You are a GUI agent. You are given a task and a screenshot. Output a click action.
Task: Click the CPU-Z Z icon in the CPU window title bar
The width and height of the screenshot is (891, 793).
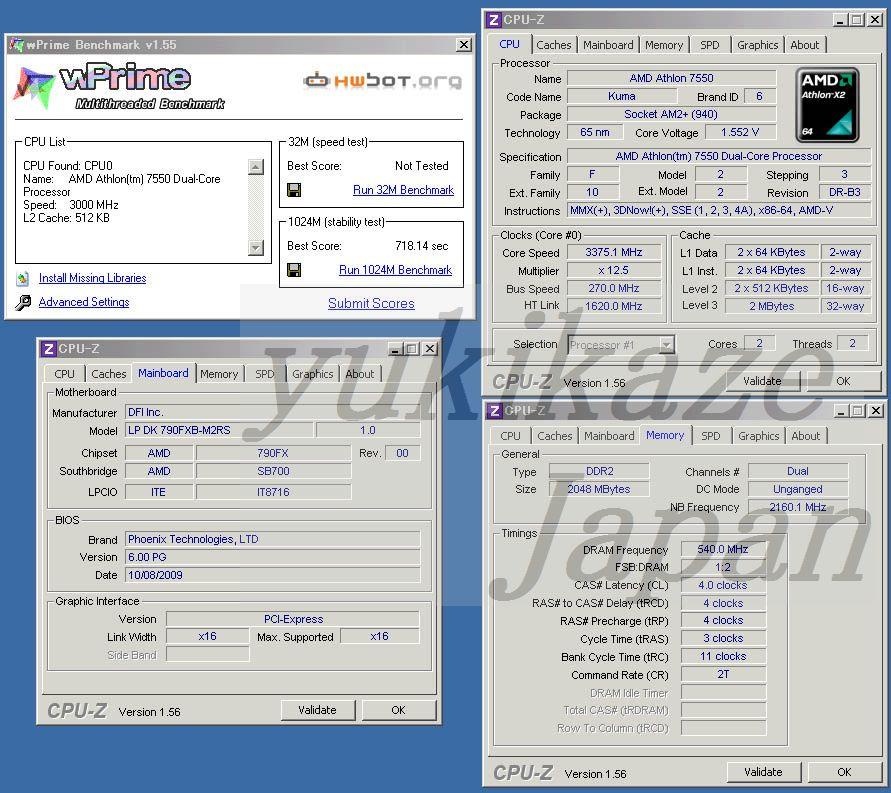[x=493, y=20]
